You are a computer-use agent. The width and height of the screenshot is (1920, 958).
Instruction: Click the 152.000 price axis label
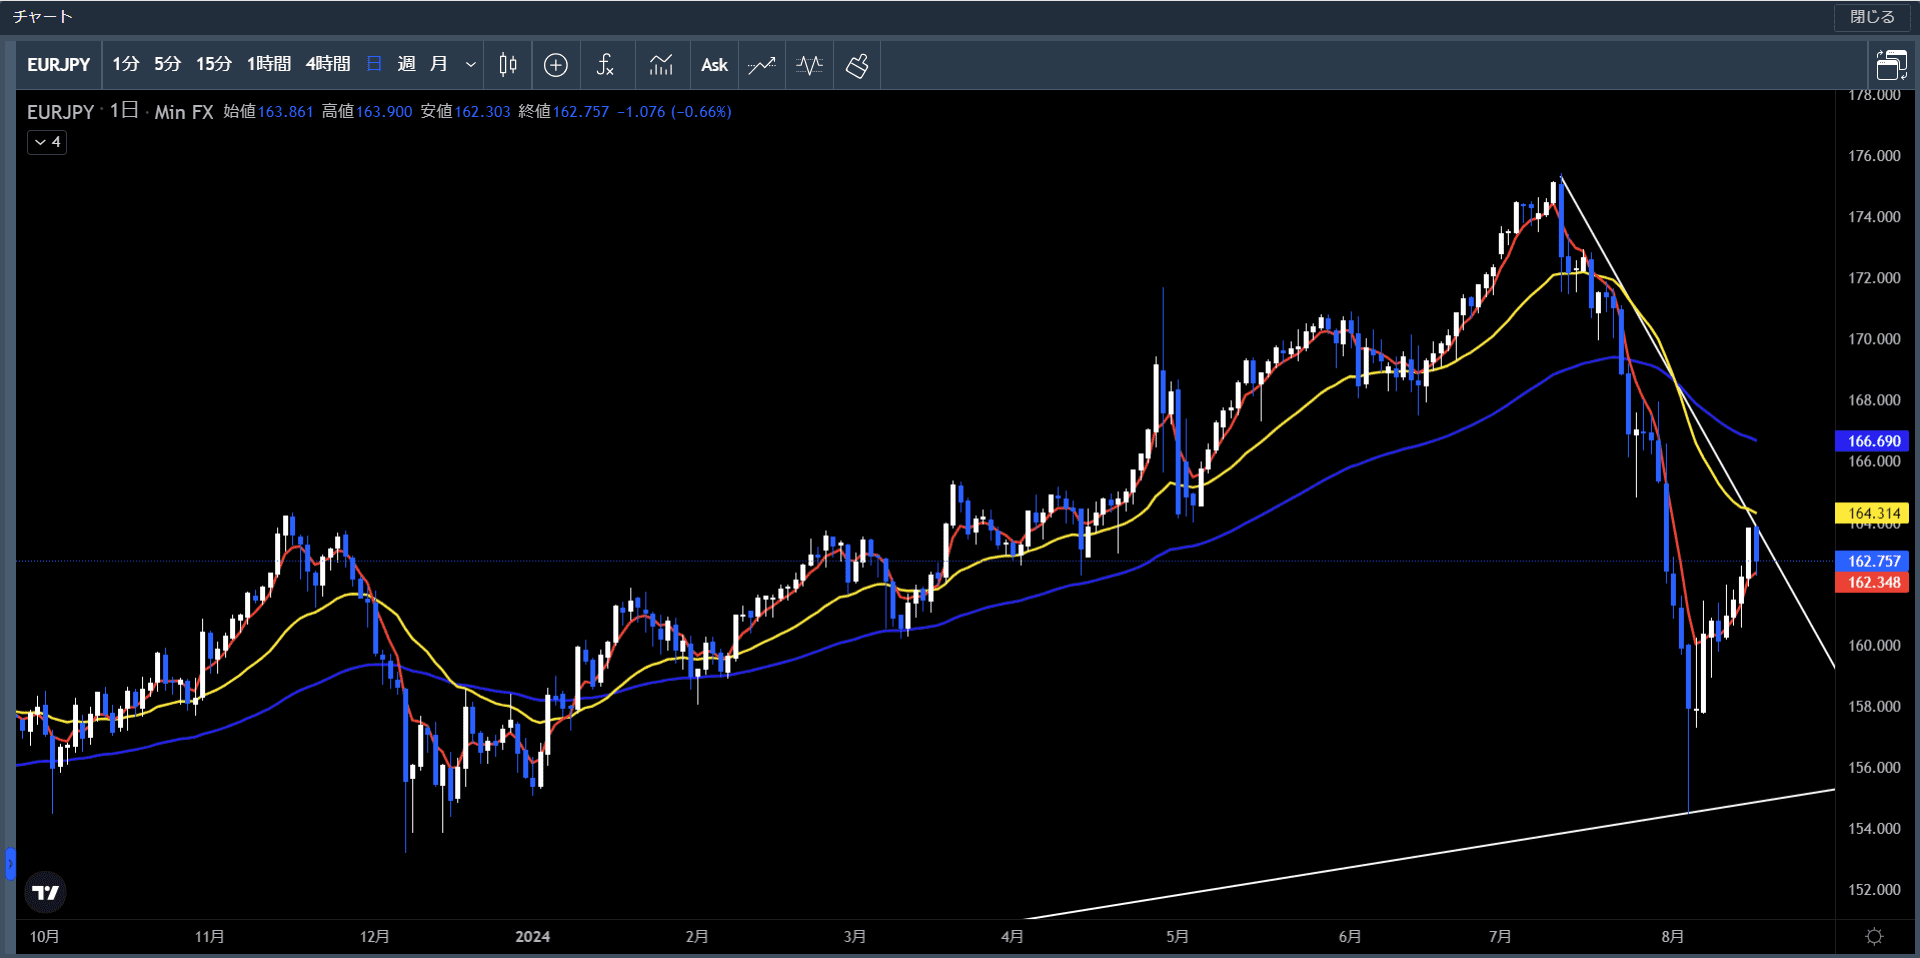coord(1874,890)
